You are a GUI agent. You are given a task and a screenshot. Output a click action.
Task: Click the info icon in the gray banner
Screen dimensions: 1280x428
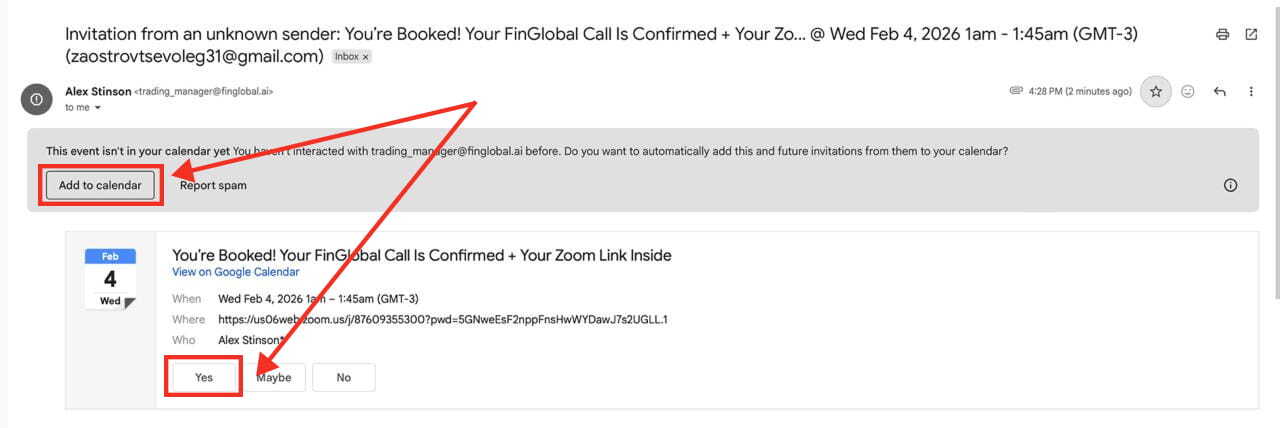click(x=1231, y=185)
